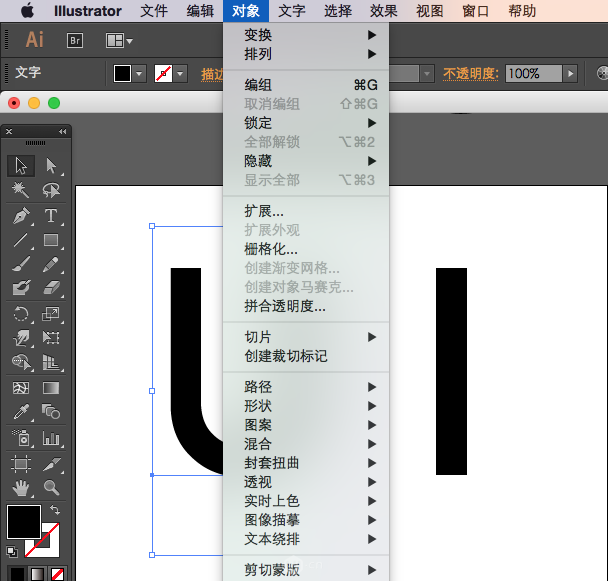Click the opacity 100% input field

pos(534,73)
